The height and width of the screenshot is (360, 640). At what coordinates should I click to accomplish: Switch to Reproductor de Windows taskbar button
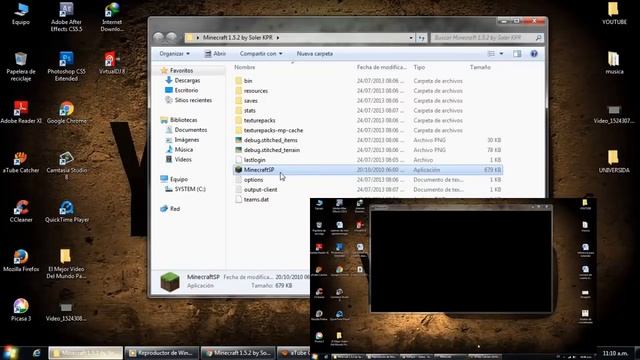click(x=162, y=353)
